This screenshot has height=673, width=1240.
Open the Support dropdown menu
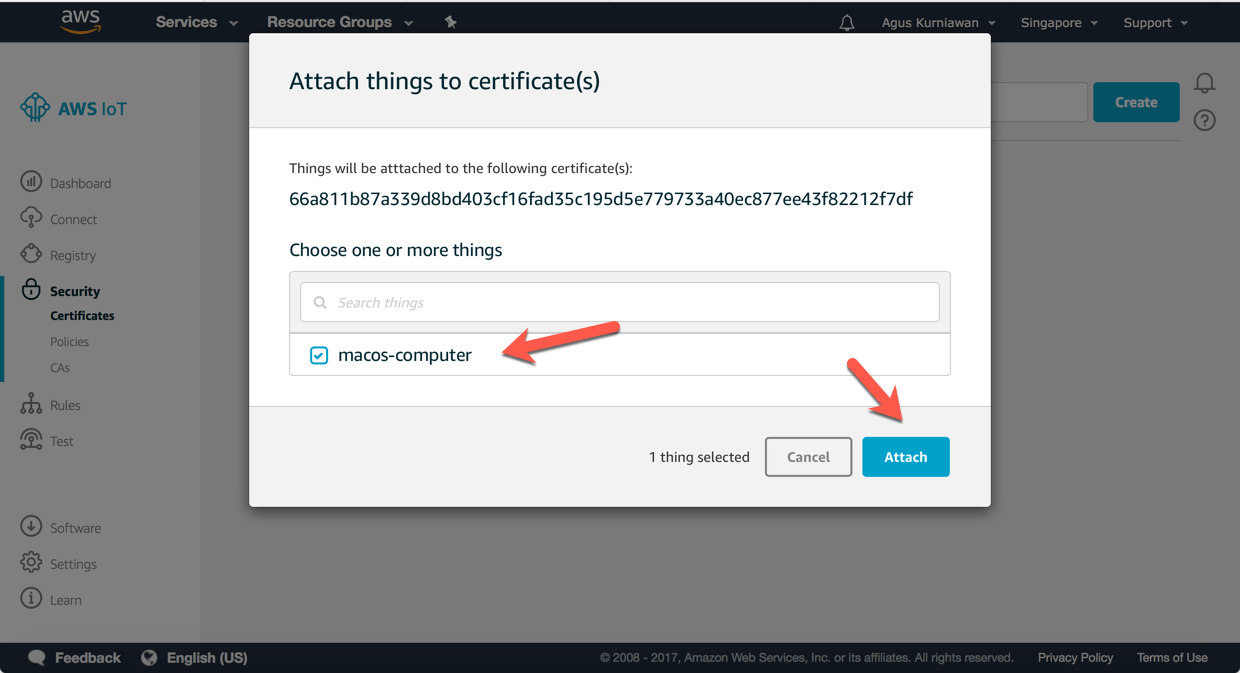[1156, 22]
